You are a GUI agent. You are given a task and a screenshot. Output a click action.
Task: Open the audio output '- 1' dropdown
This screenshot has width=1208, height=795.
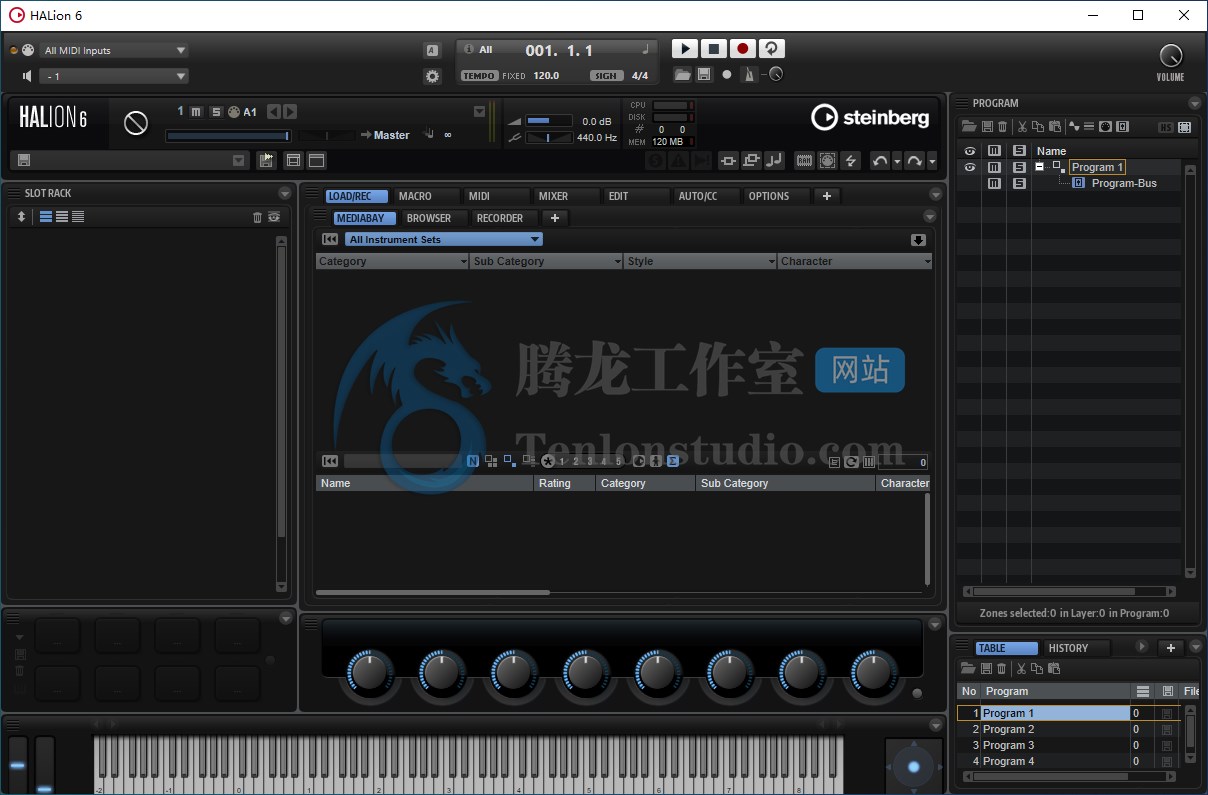pyautogui.click(x=112, y=76)
